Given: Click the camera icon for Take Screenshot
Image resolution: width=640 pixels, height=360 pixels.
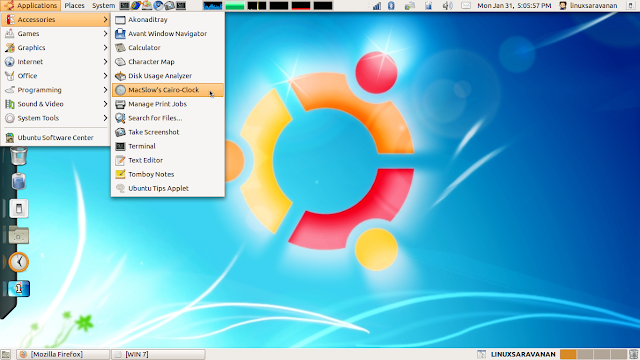Looking at the screenshot, I should point(120,132).
